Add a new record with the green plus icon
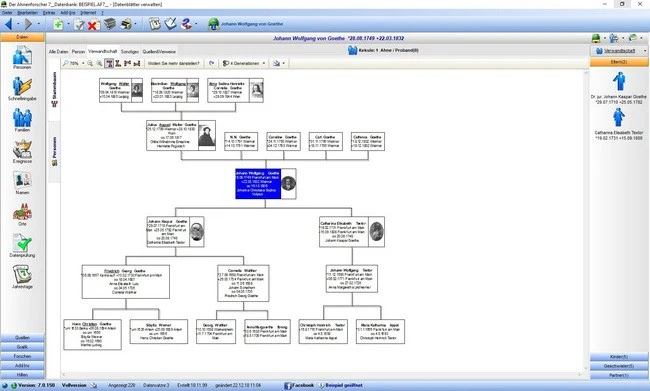 tap(58, 24)
